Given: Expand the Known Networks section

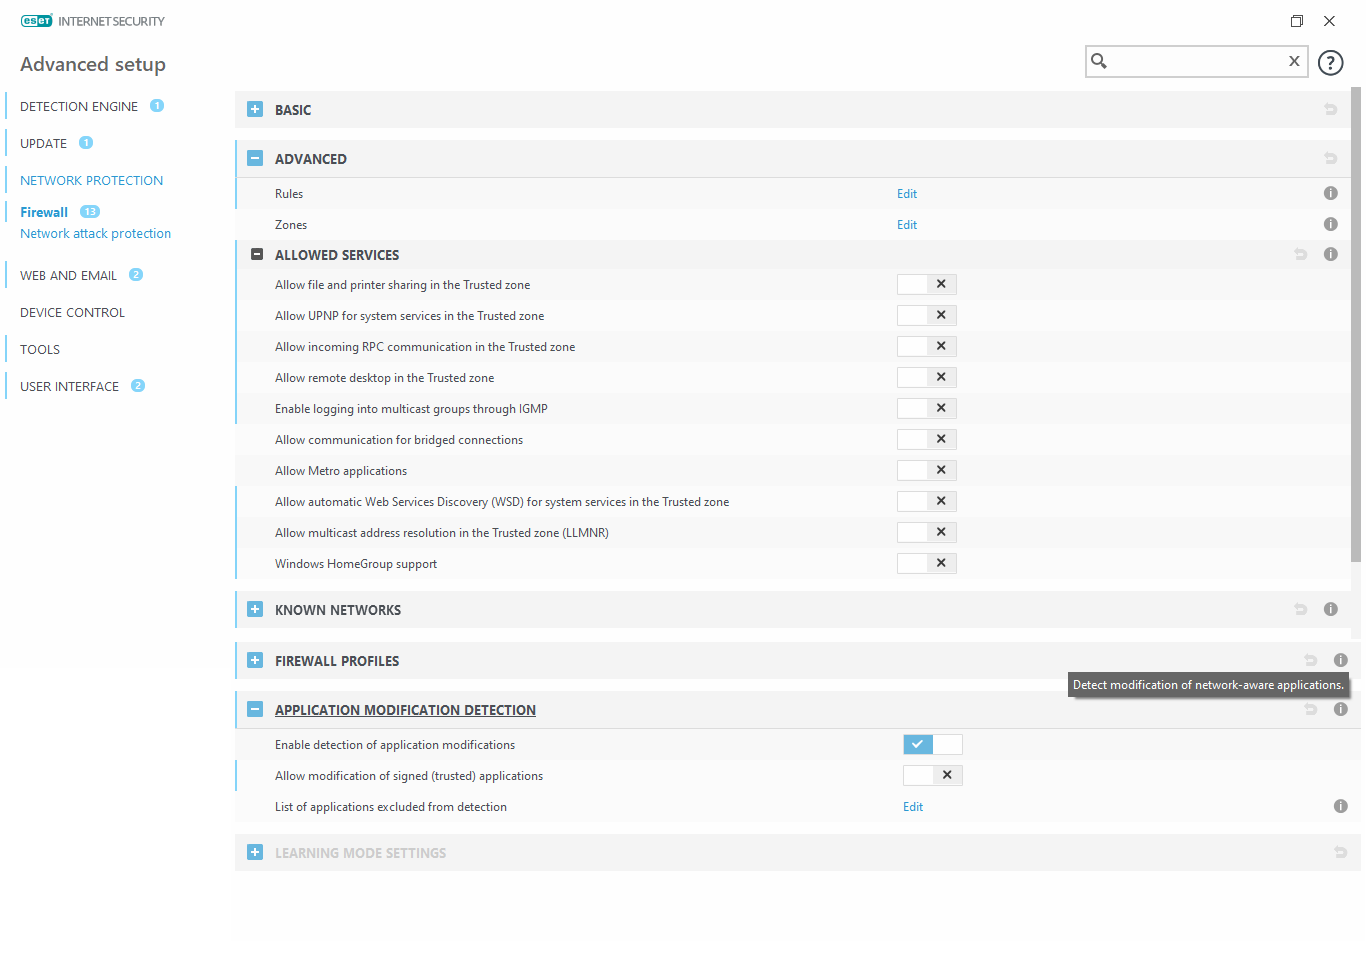Looking at the screenshot, I should [255, 609].
